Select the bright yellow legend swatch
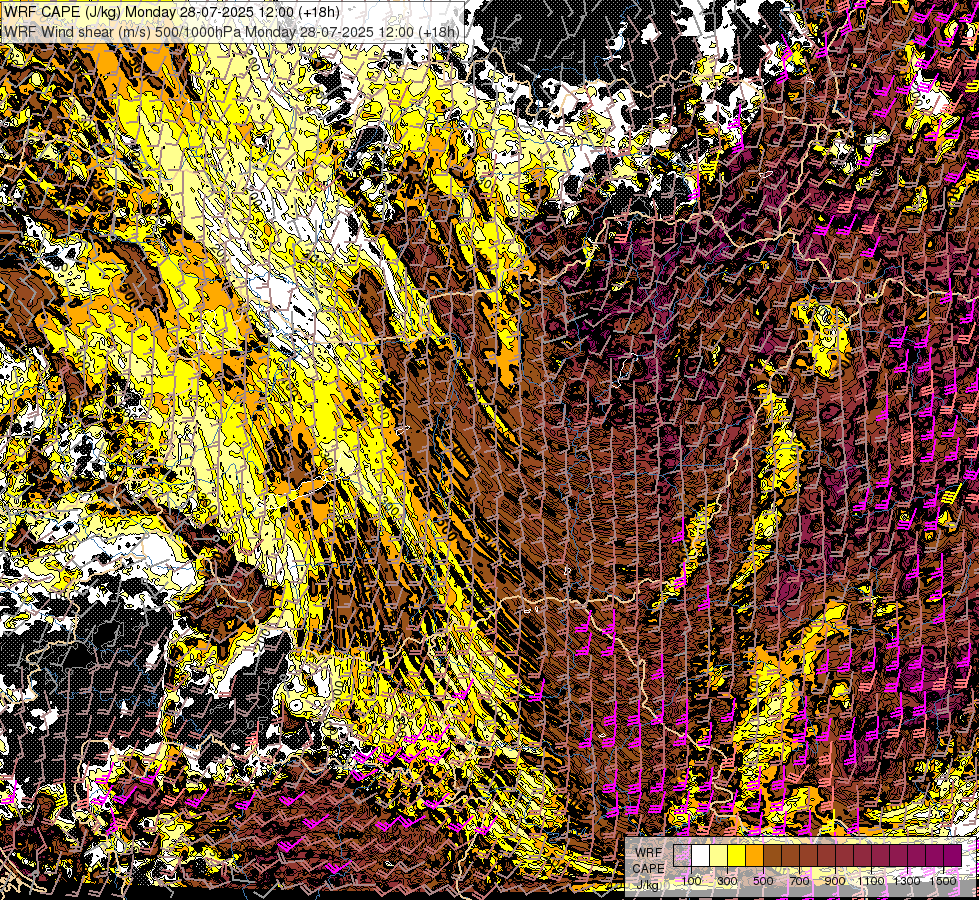Screen dimensions: 979x900 coord(737,855)
